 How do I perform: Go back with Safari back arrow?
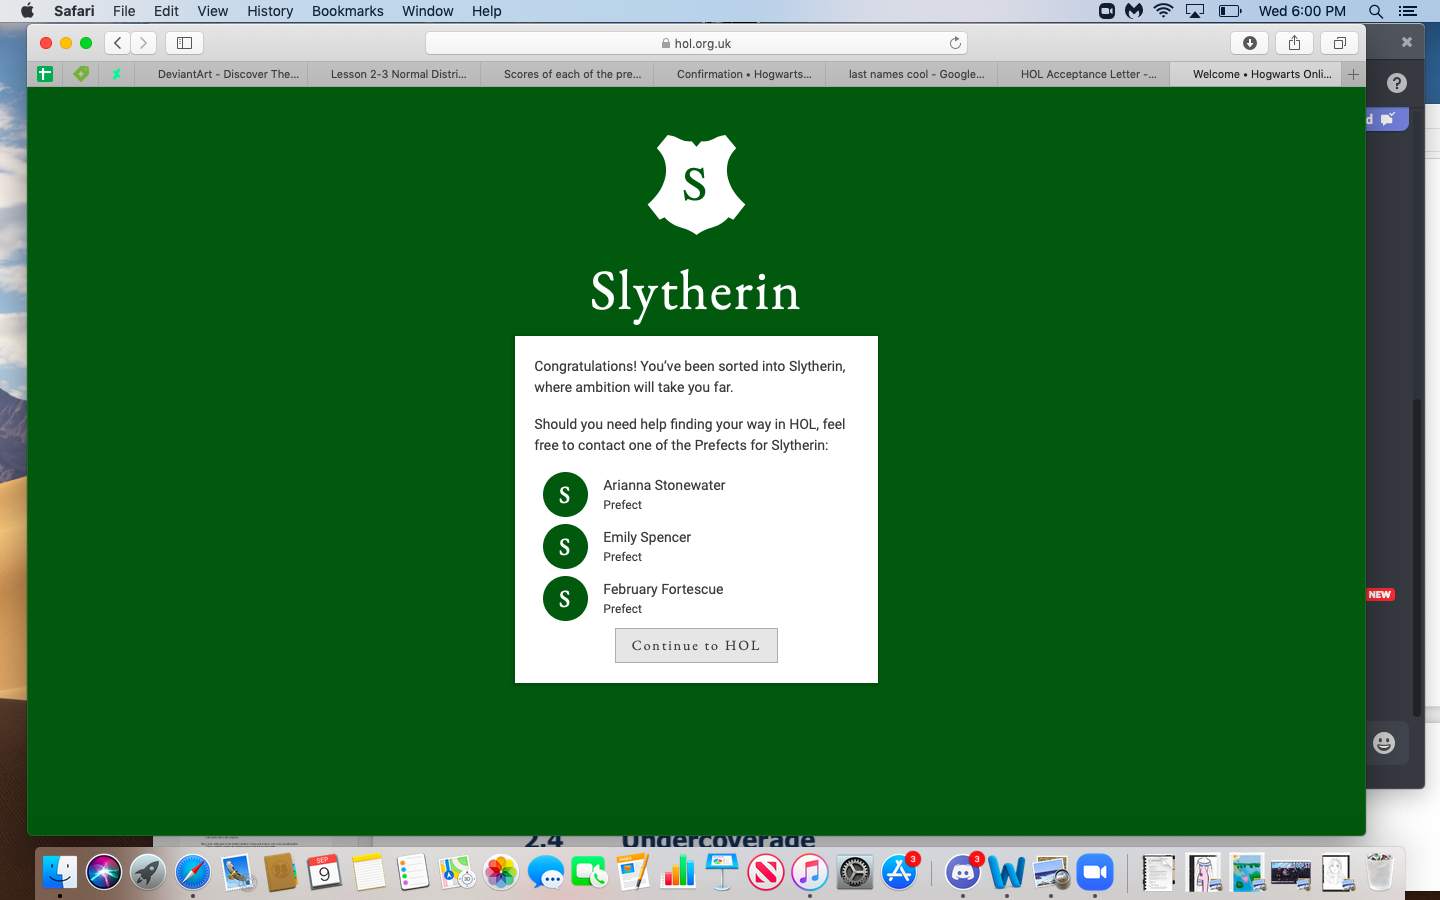click(x=118, y=43)
